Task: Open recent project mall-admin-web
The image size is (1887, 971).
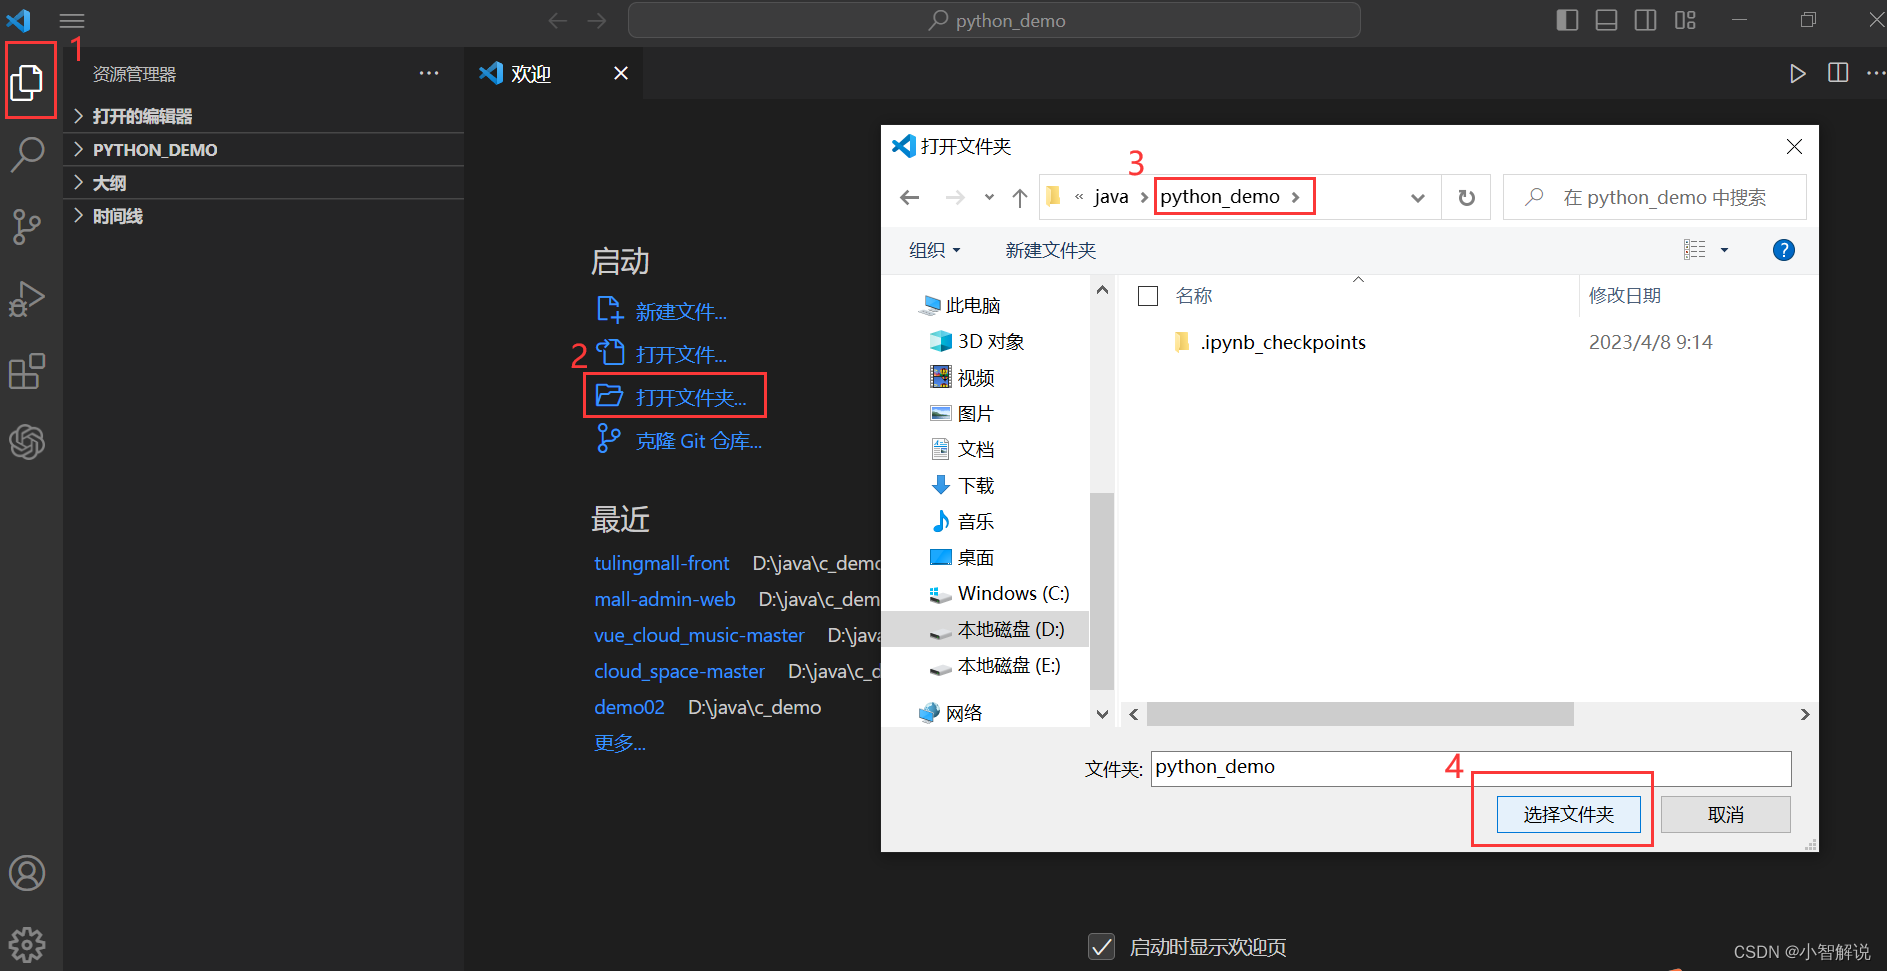Action: (x=665, y=599)
